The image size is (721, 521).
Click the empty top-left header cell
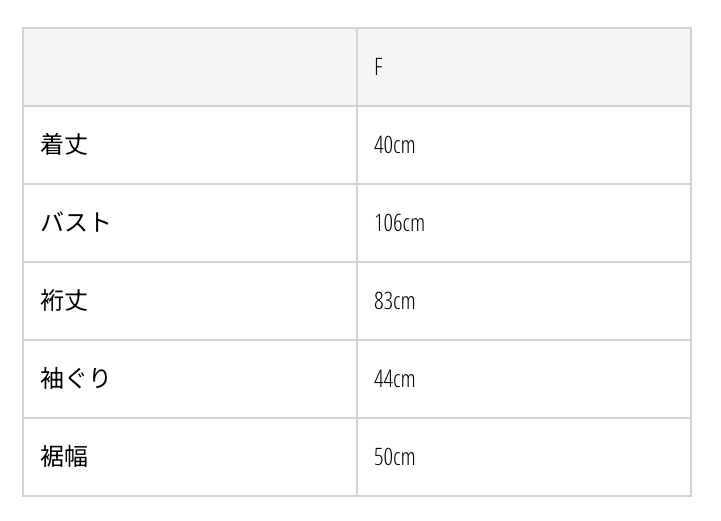tap(190, 67)
